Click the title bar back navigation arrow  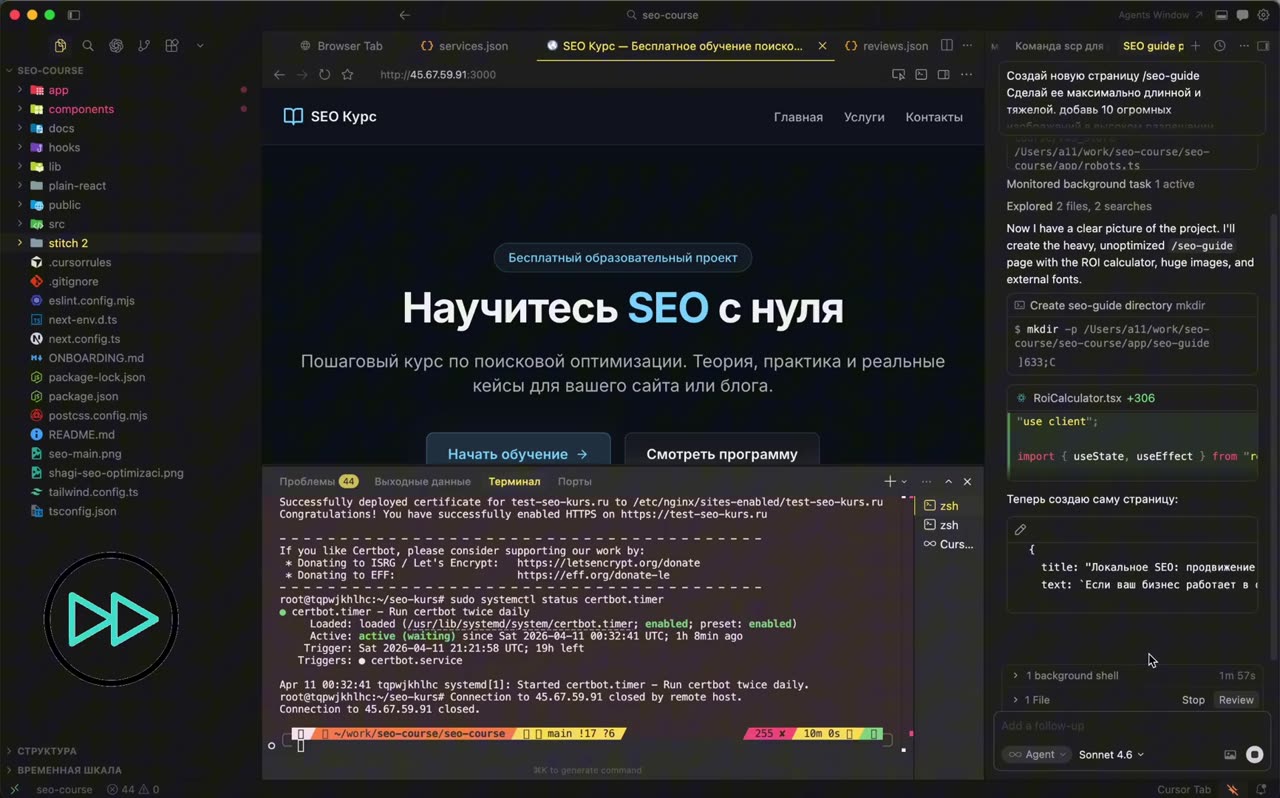404,15
